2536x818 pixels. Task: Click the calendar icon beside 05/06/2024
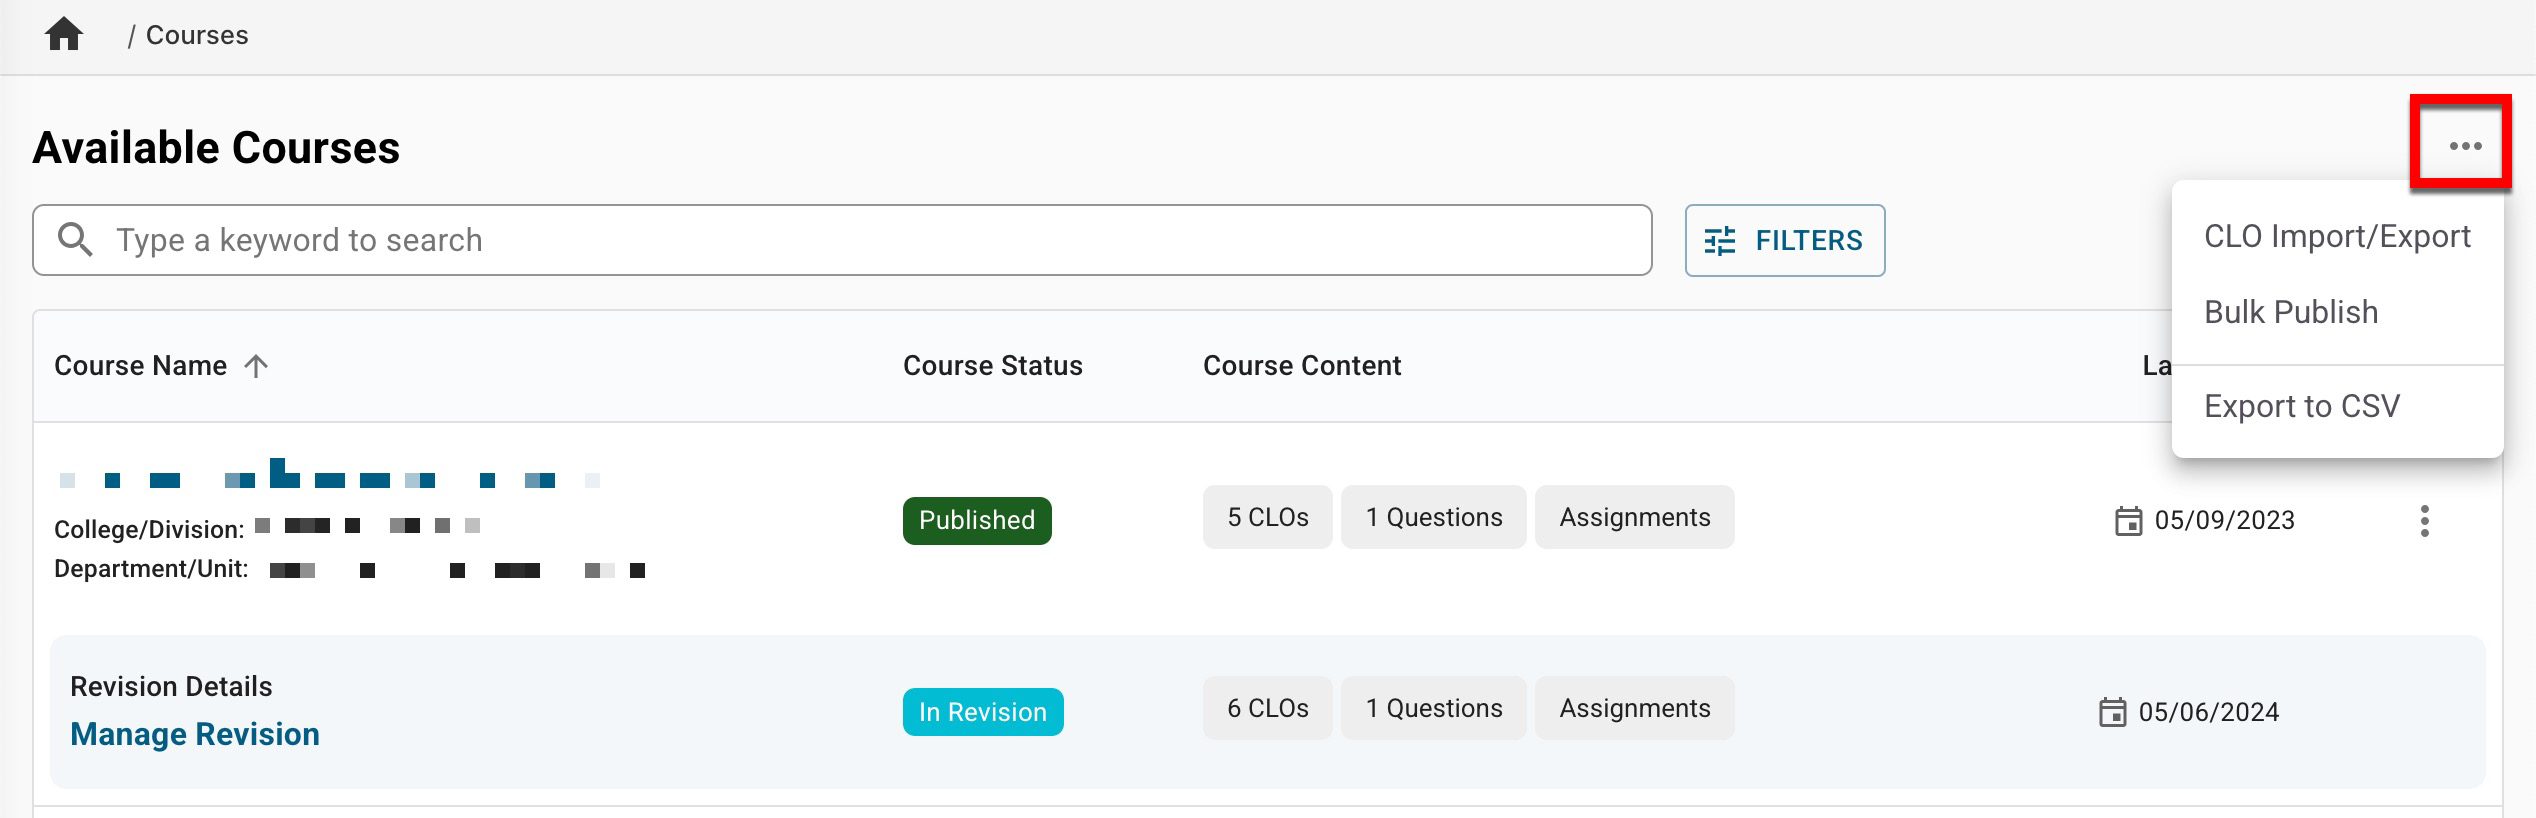click(2112, 712)
